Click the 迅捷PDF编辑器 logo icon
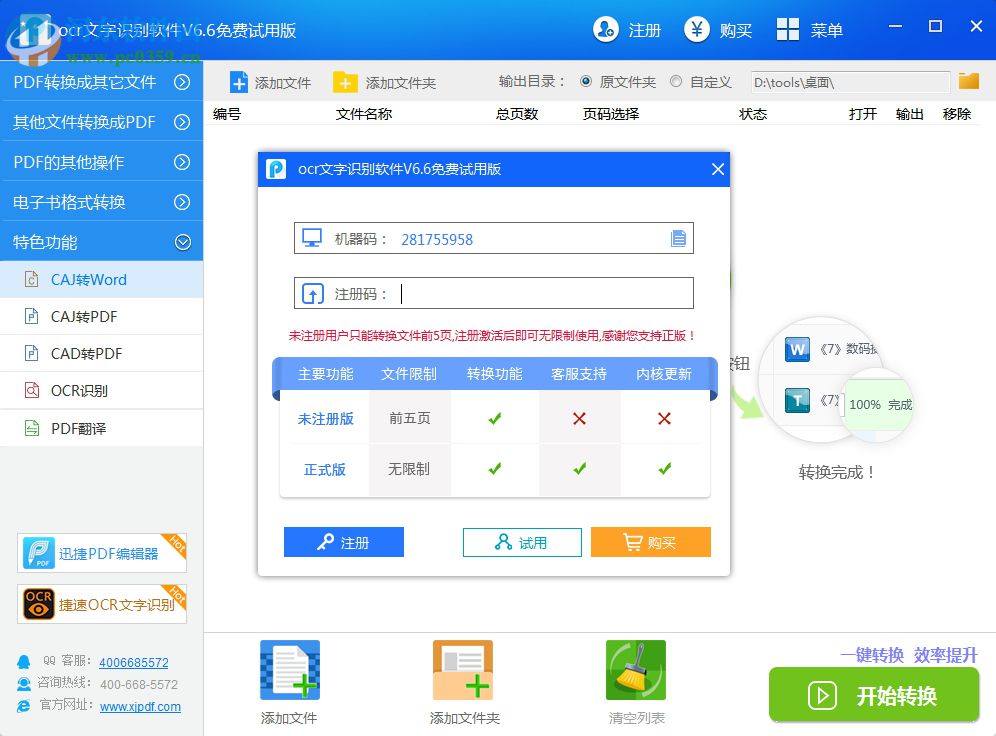The height and width of the screenshot is (736, 996). pyautogui.click(x=38, y=552)
